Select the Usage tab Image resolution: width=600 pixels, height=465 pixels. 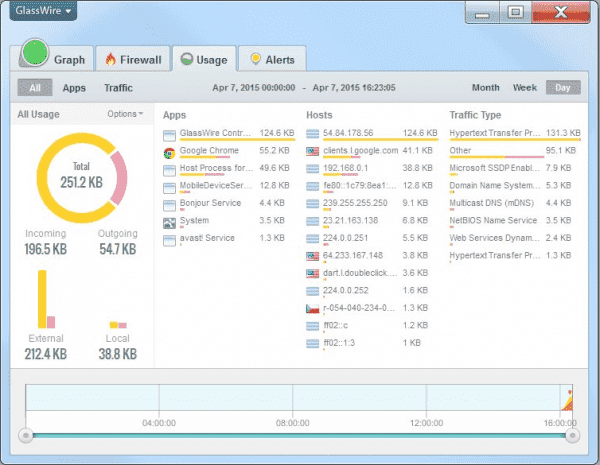[x=204, y=59]
